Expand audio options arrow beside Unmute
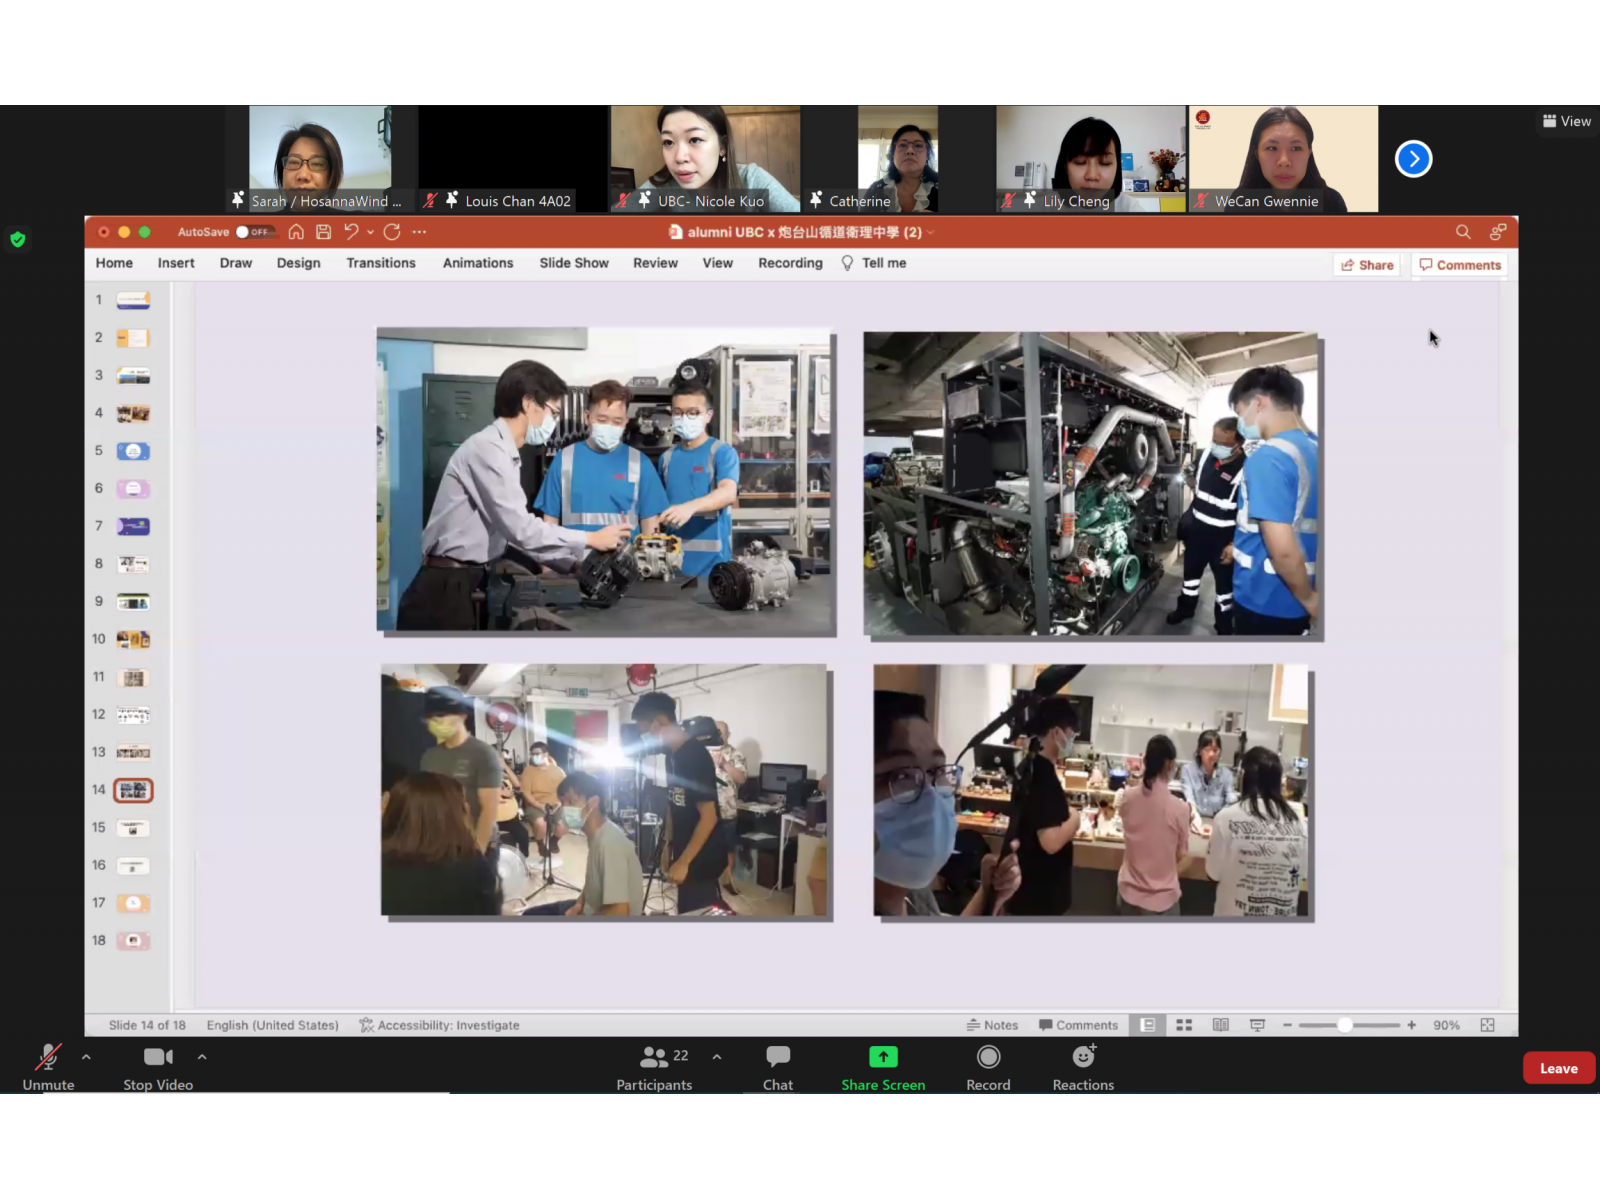 (x=87, y=1057)
